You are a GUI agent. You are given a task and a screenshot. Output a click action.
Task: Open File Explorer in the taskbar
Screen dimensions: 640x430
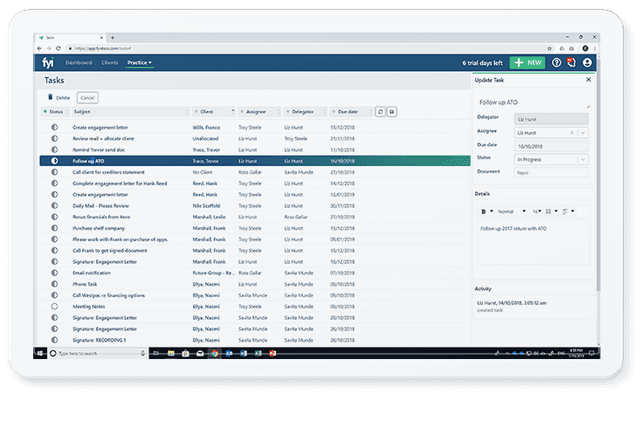point(171,353)
